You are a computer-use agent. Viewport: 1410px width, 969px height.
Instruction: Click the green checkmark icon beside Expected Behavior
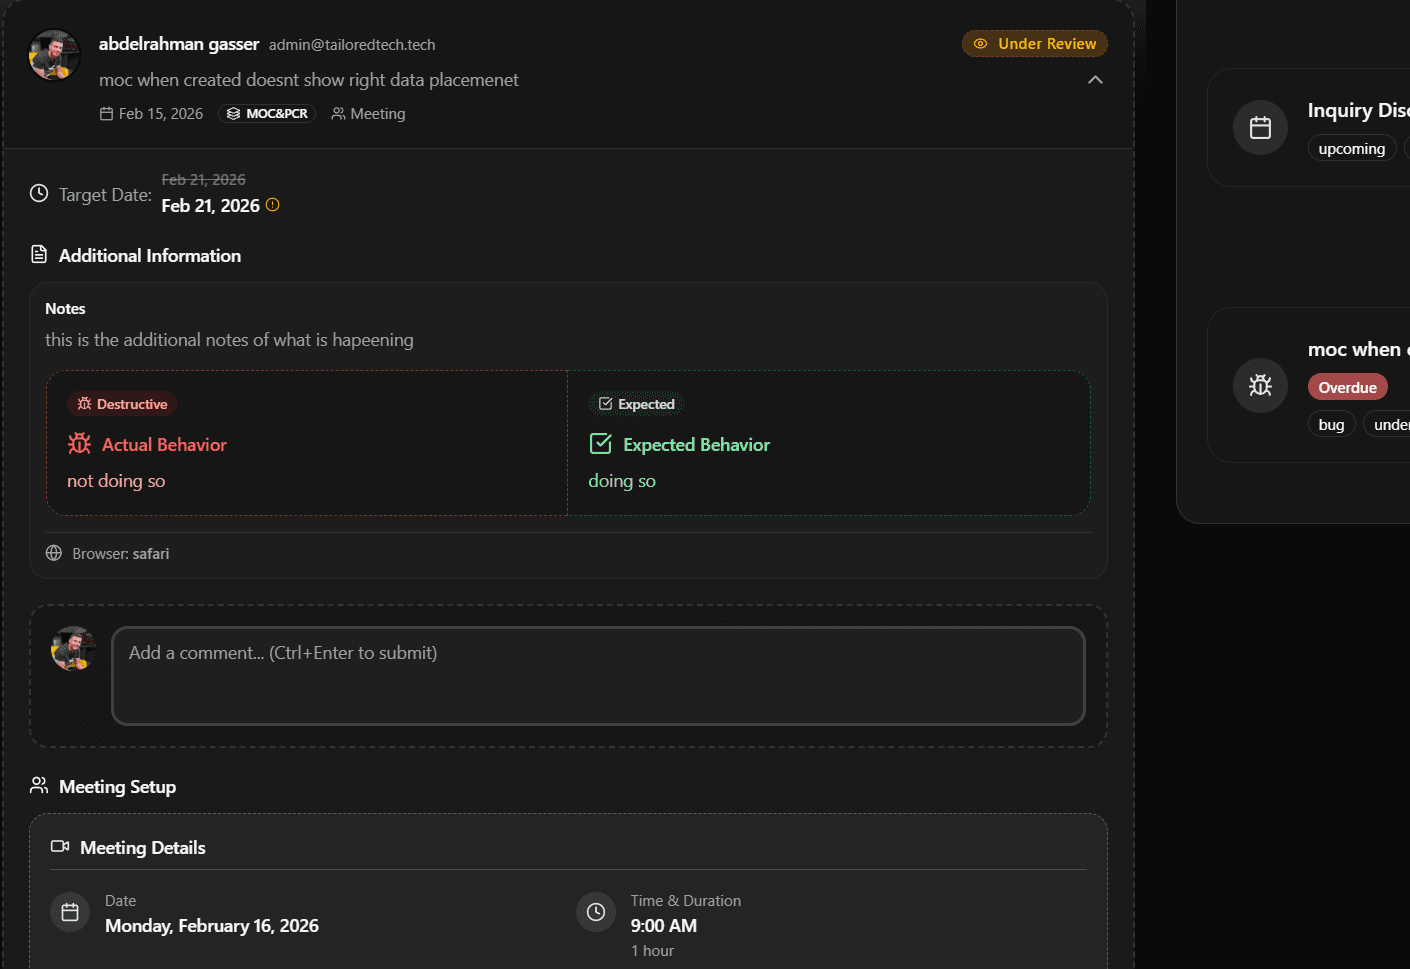tap(600, 443)
